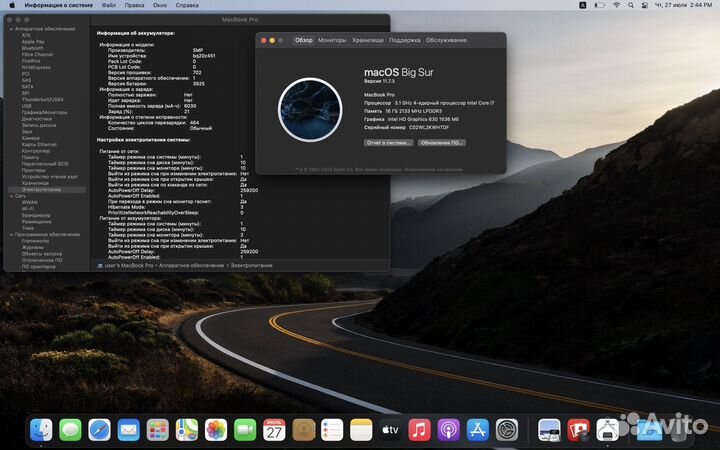
Task: Select Хранилище in System Information sidebar
Action: pos(35,183)
